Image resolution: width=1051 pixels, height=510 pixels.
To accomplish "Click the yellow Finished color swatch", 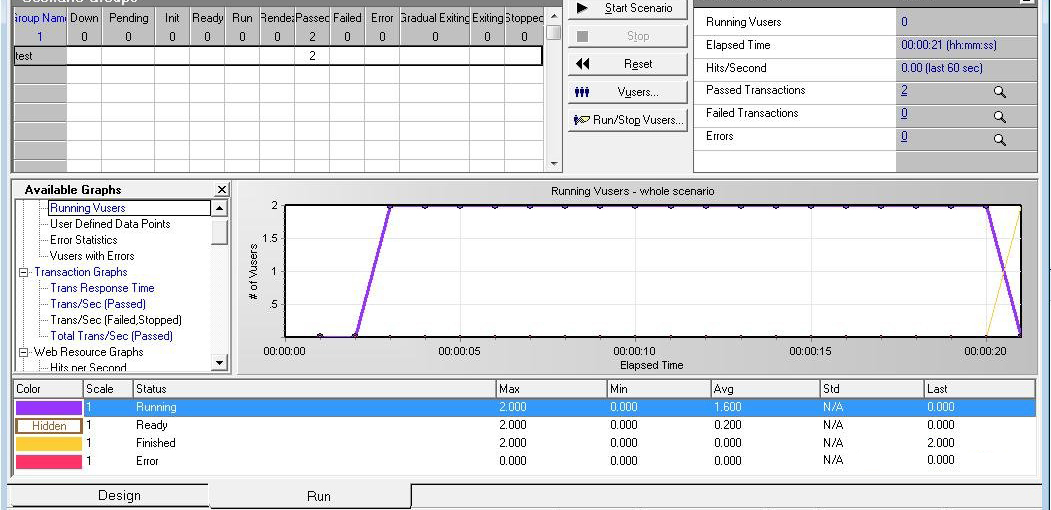I will tap(48, 443).
